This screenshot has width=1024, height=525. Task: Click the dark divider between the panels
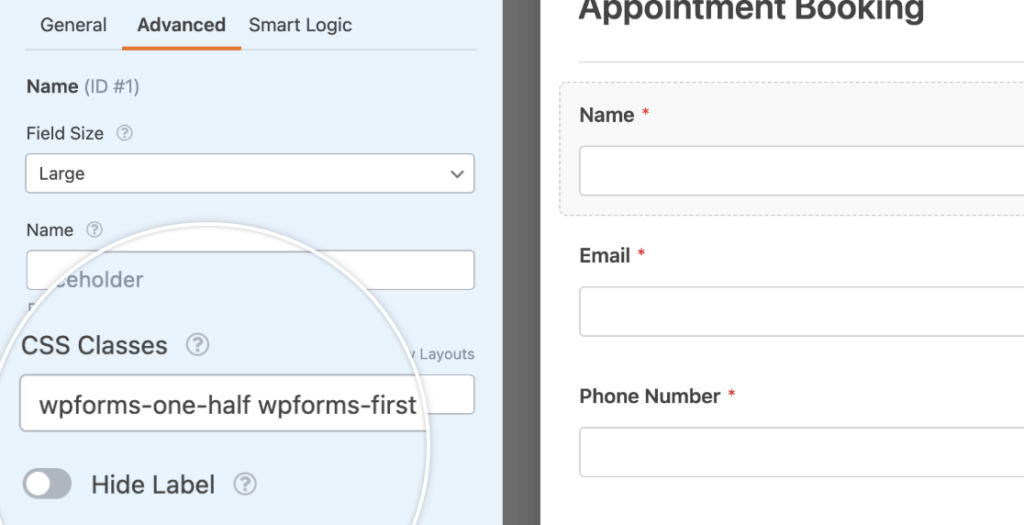click(522, 262)
